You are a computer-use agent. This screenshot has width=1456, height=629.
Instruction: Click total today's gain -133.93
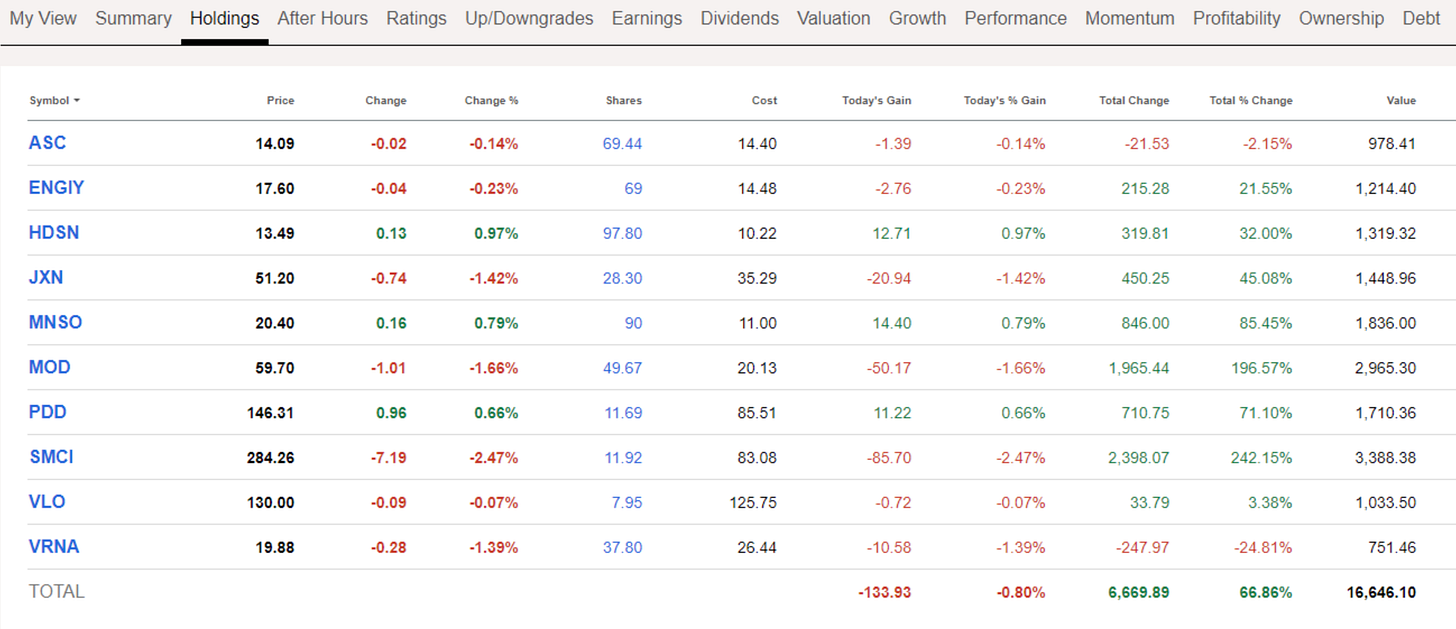[x=885, y=593]
